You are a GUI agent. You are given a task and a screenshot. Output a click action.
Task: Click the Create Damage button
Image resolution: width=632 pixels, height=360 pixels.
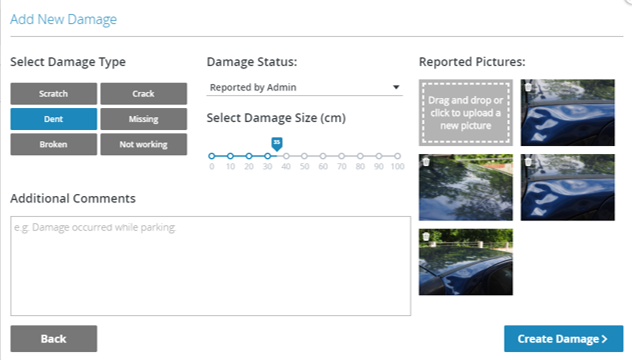coord(563,339)
